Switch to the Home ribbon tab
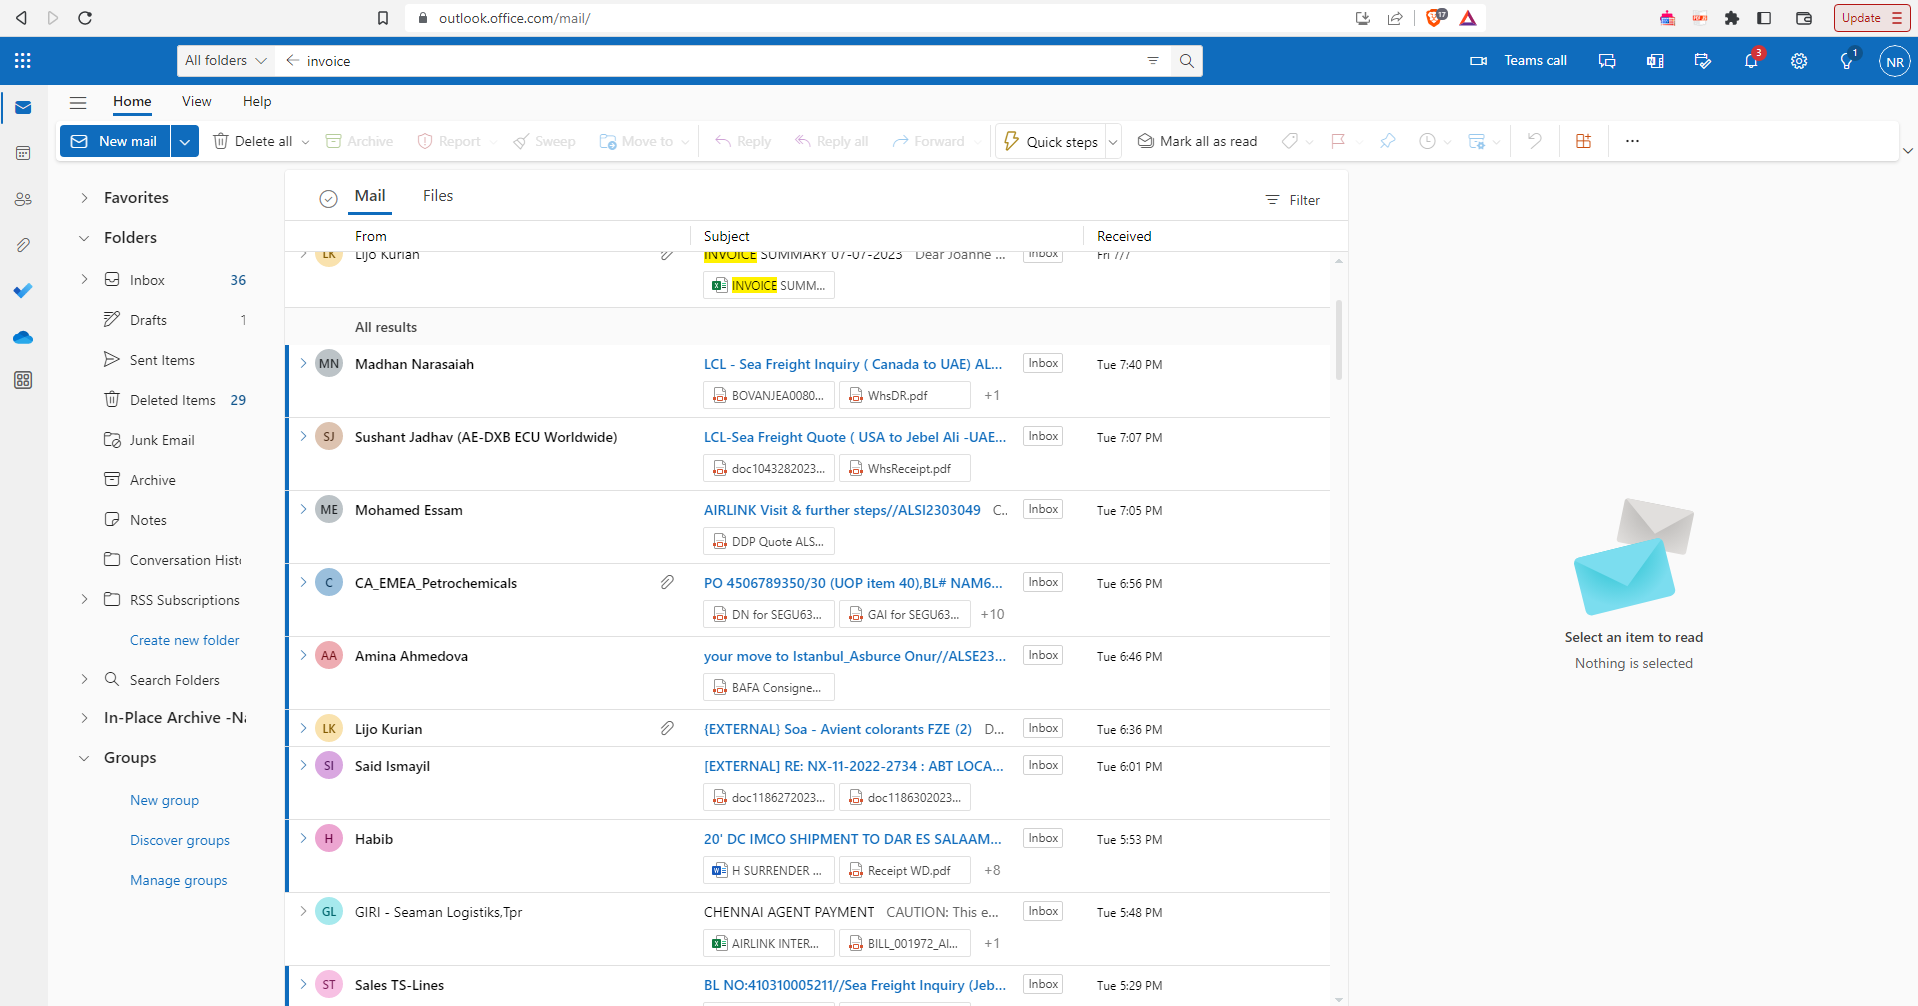The height and width of the screenshot is (1006, 1918). click(x=132, y=102)
